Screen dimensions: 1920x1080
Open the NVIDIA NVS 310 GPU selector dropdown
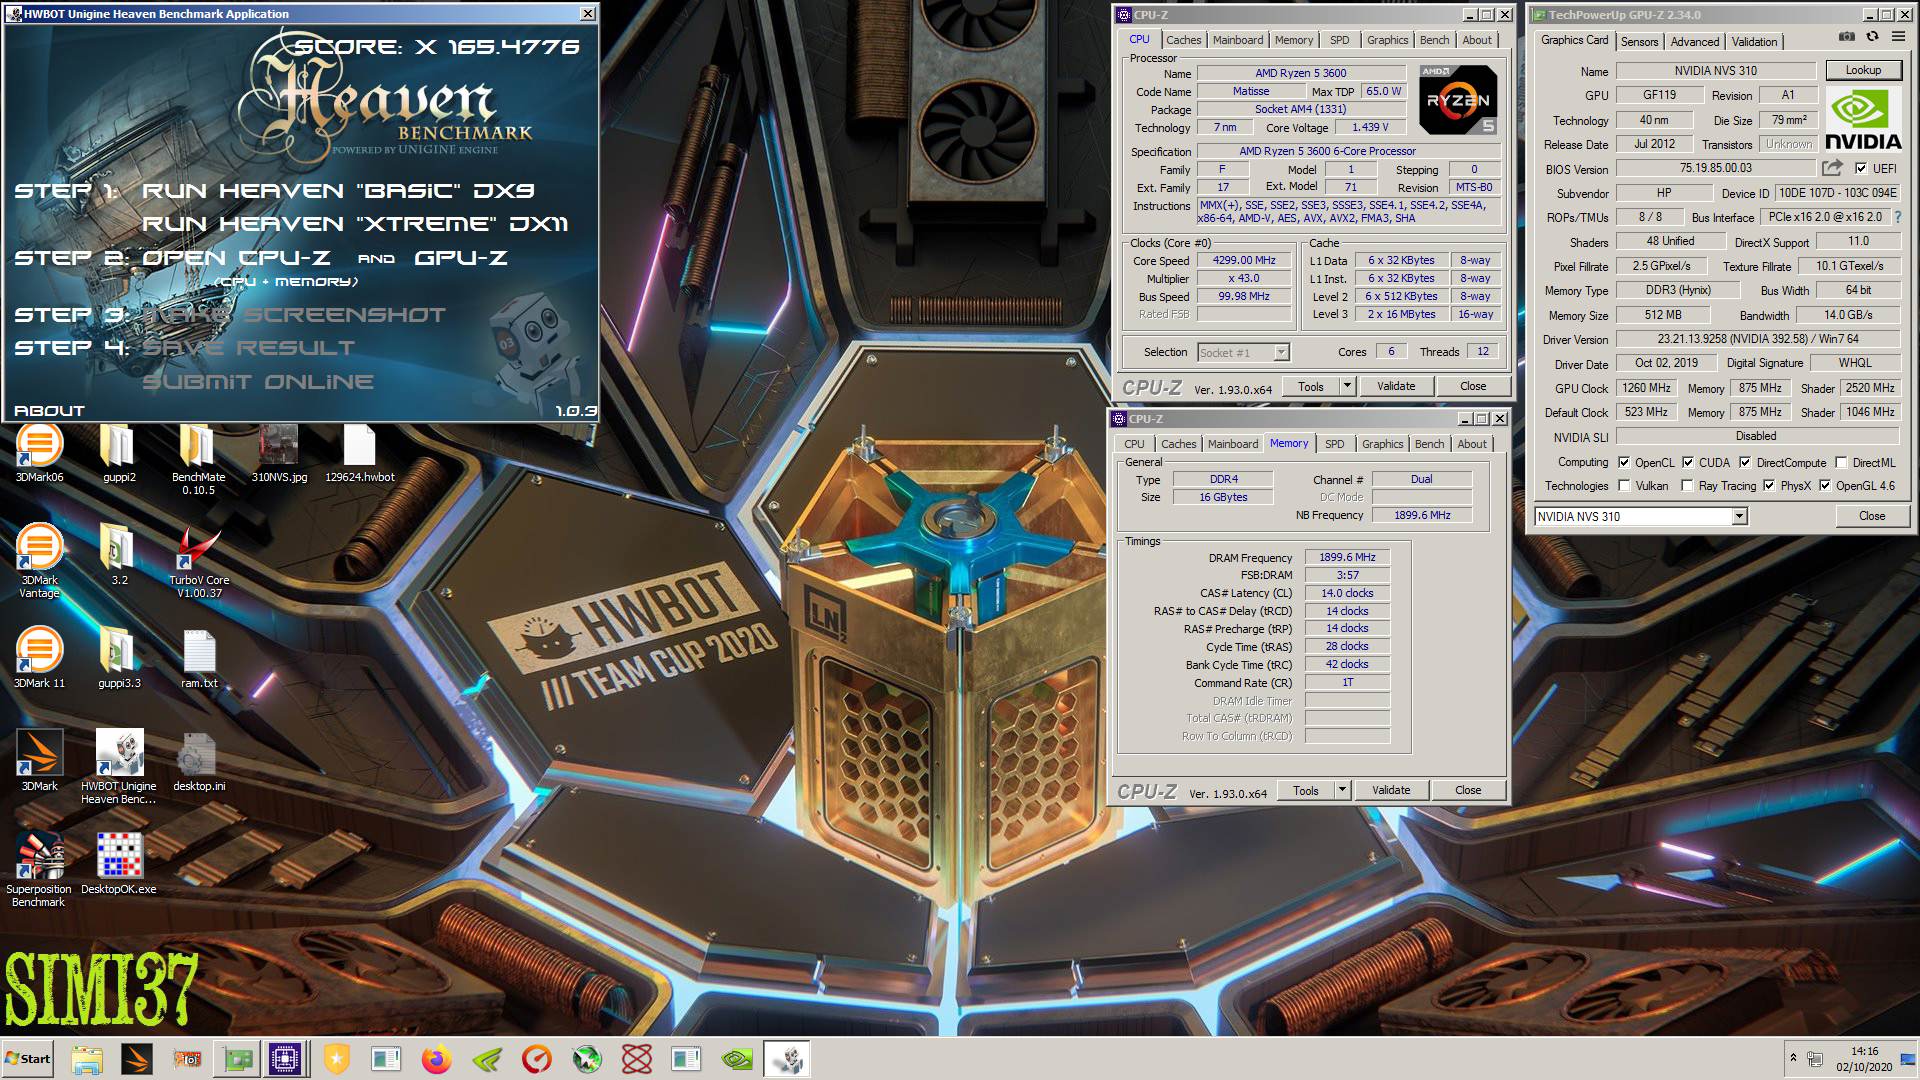(x=1739, y=516)
